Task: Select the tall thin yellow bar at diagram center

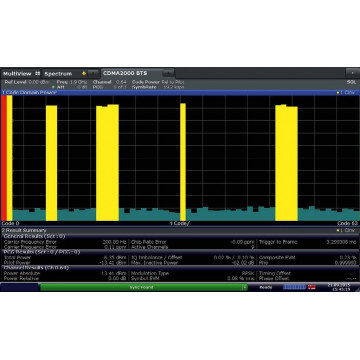Action: coord(183,162)
